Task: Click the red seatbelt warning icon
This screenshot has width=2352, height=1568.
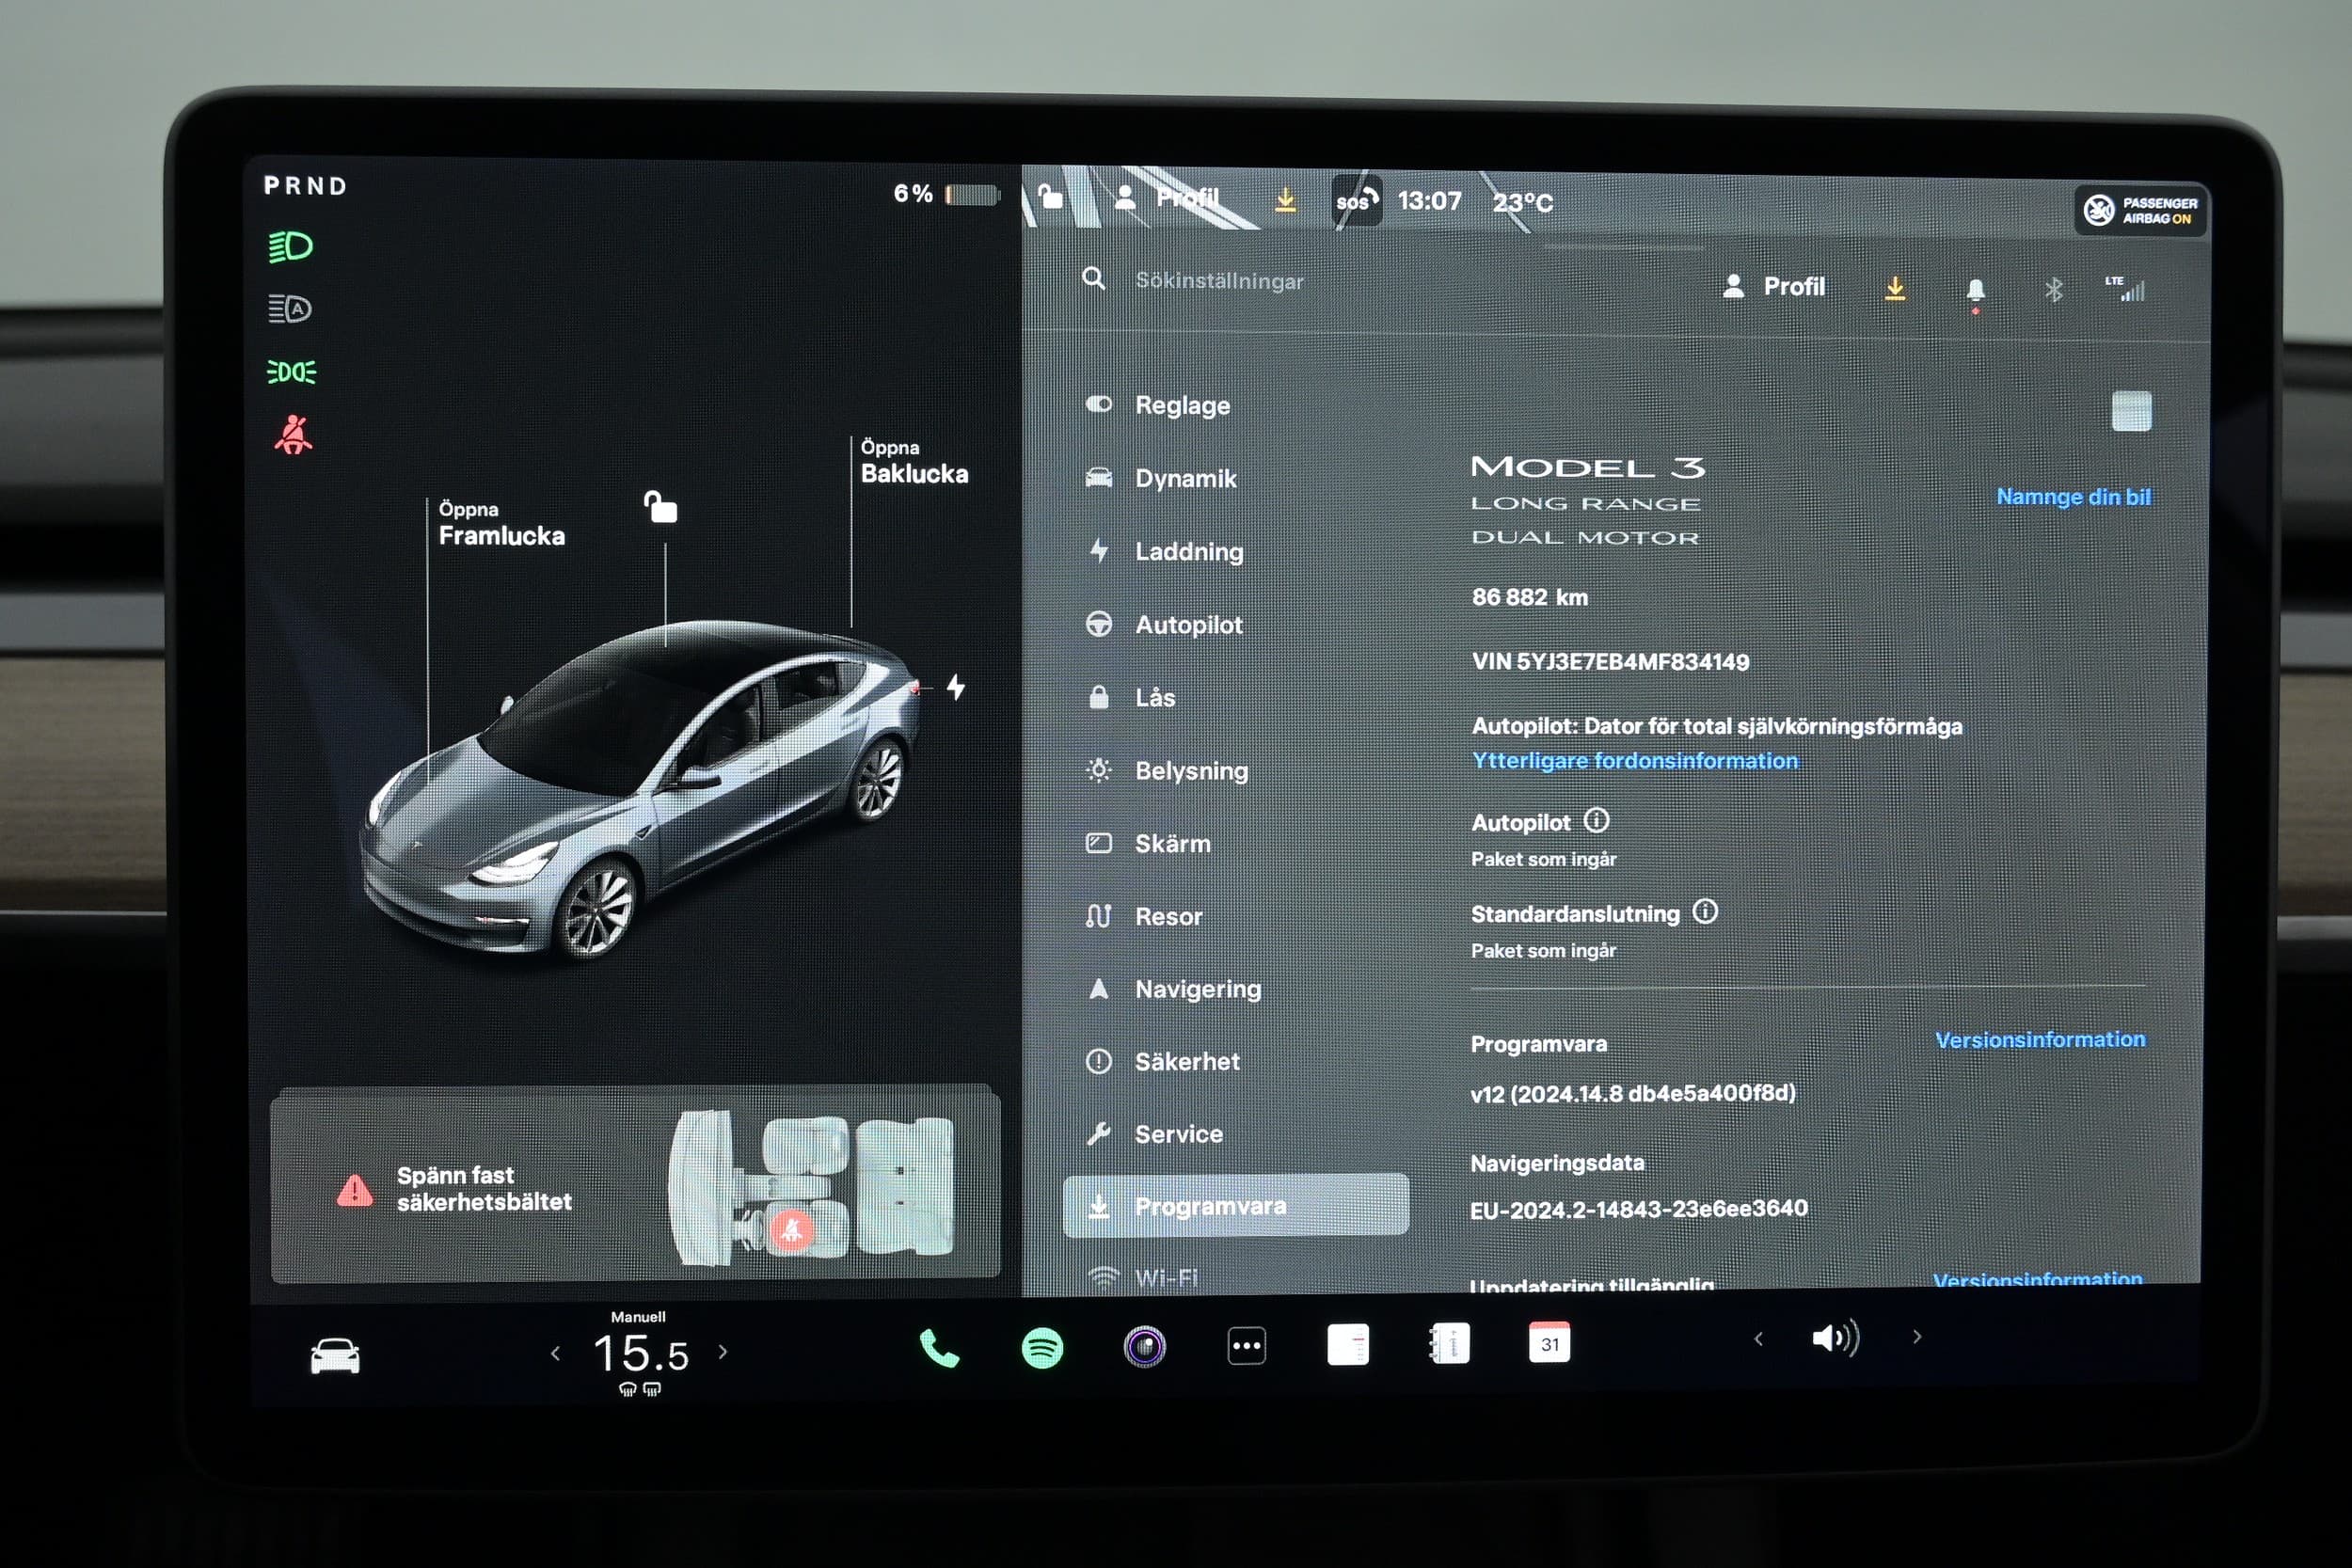Action: point(293,435)
